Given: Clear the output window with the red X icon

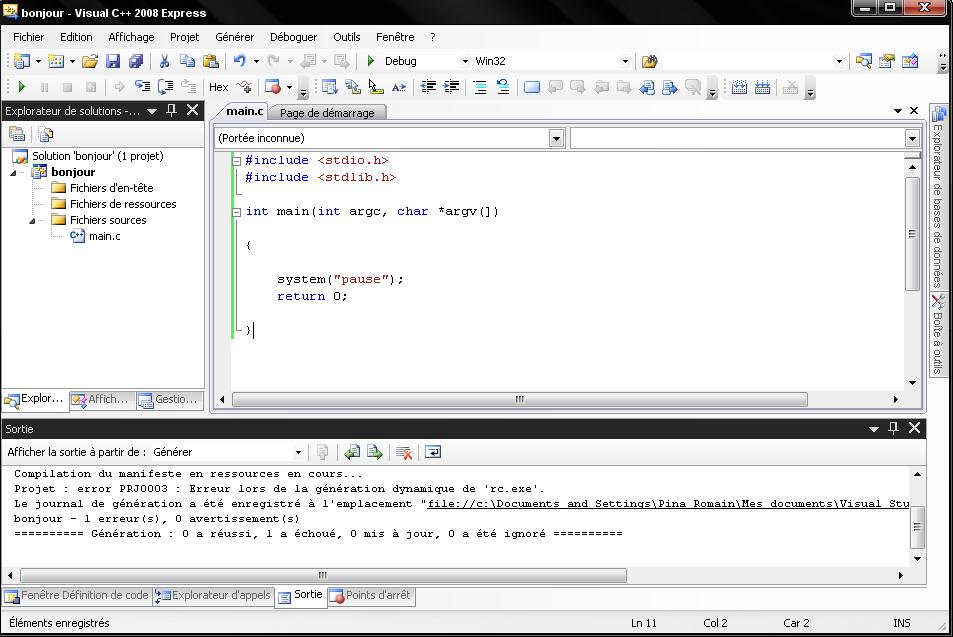Looking at the screenshot, I should [403, 452].
